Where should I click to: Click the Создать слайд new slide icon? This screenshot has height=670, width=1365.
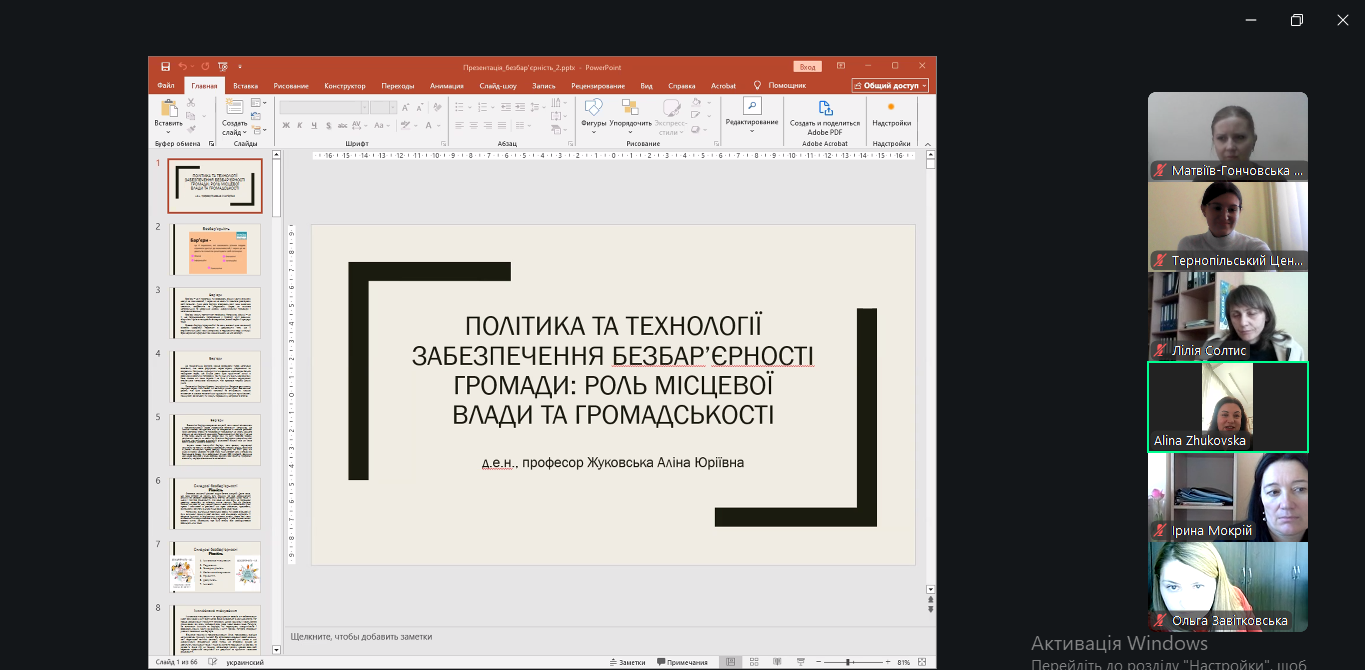pos(234,108)
